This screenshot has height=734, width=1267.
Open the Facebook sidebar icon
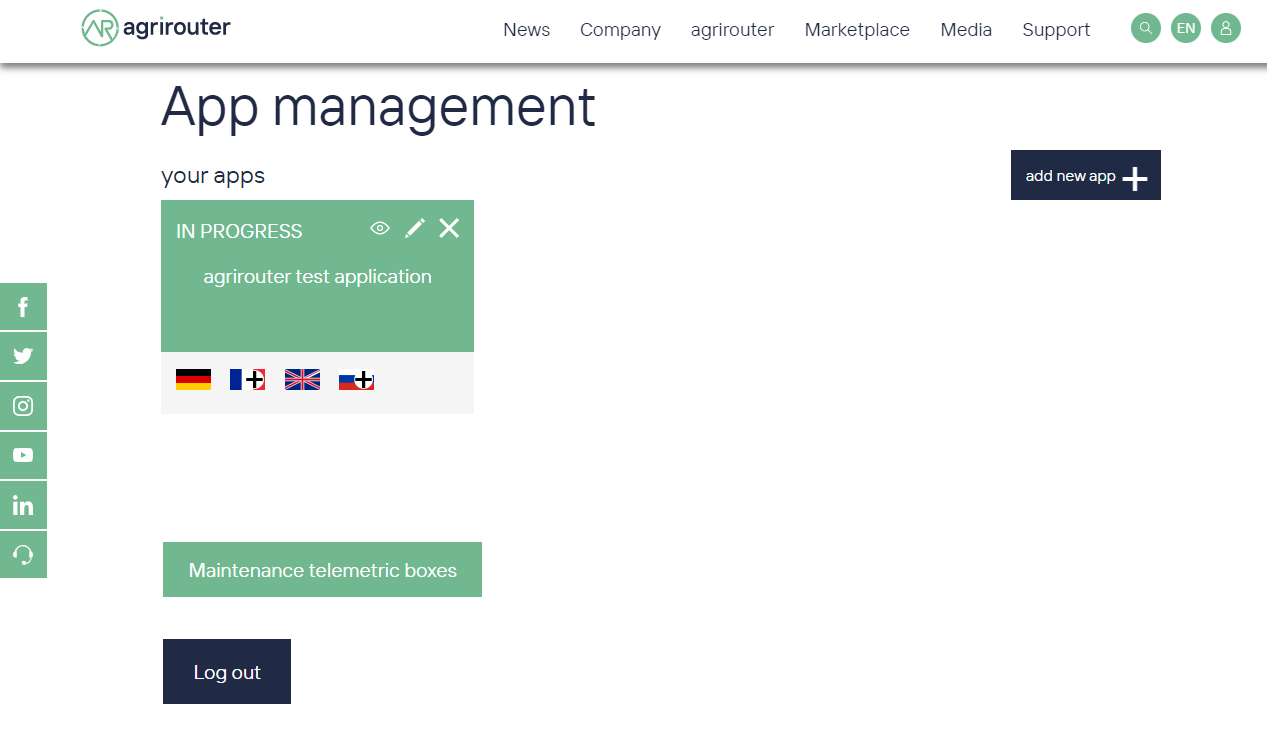pyautogui.click(x=23, y=306)
